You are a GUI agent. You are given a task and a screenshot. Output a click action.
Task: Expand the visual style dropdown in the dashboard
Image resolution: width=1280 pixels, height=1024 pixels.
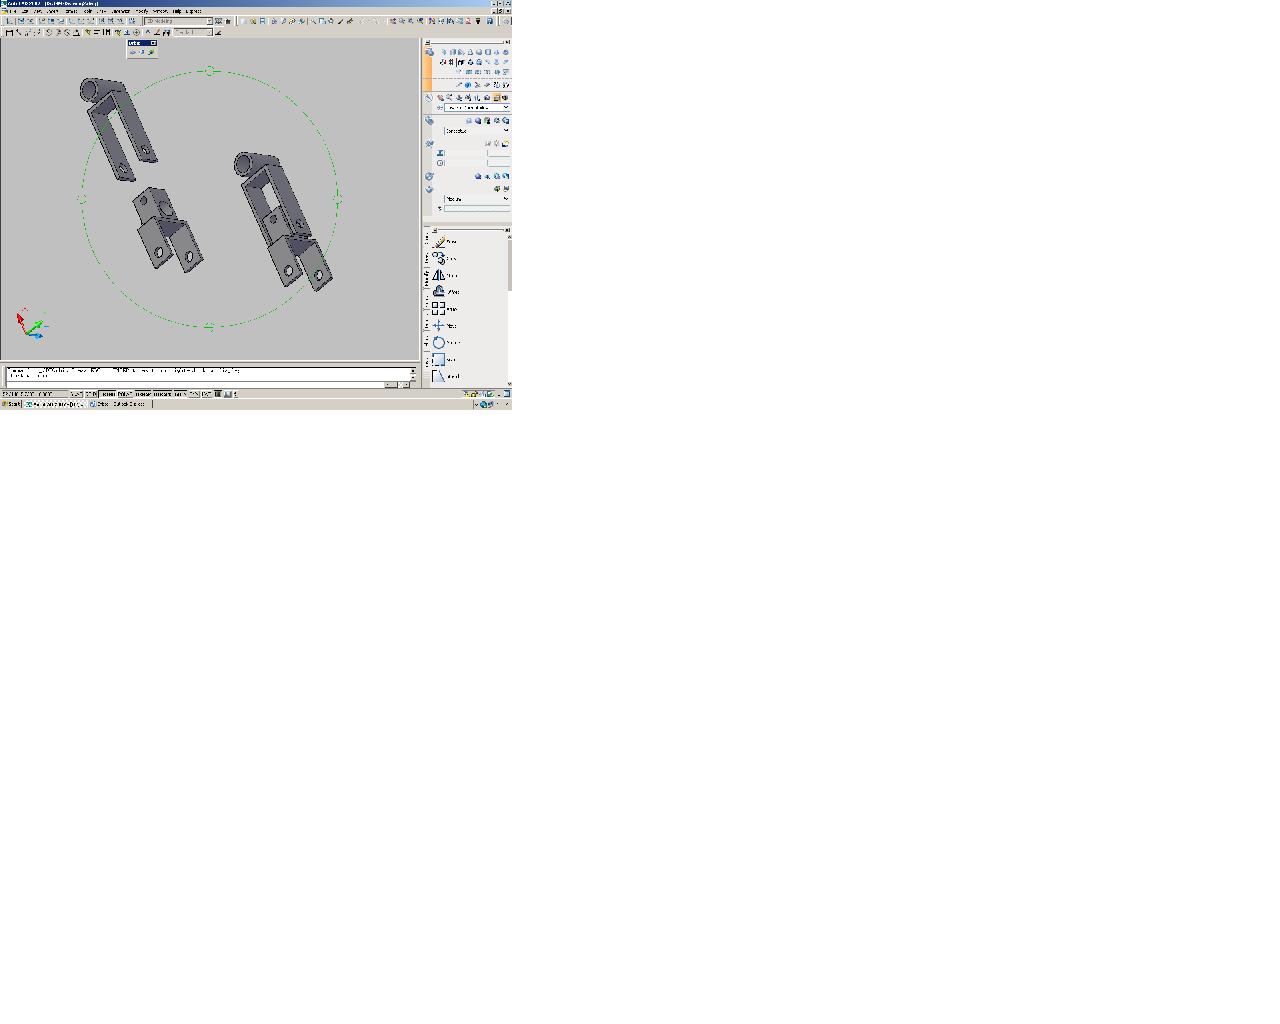506,131
